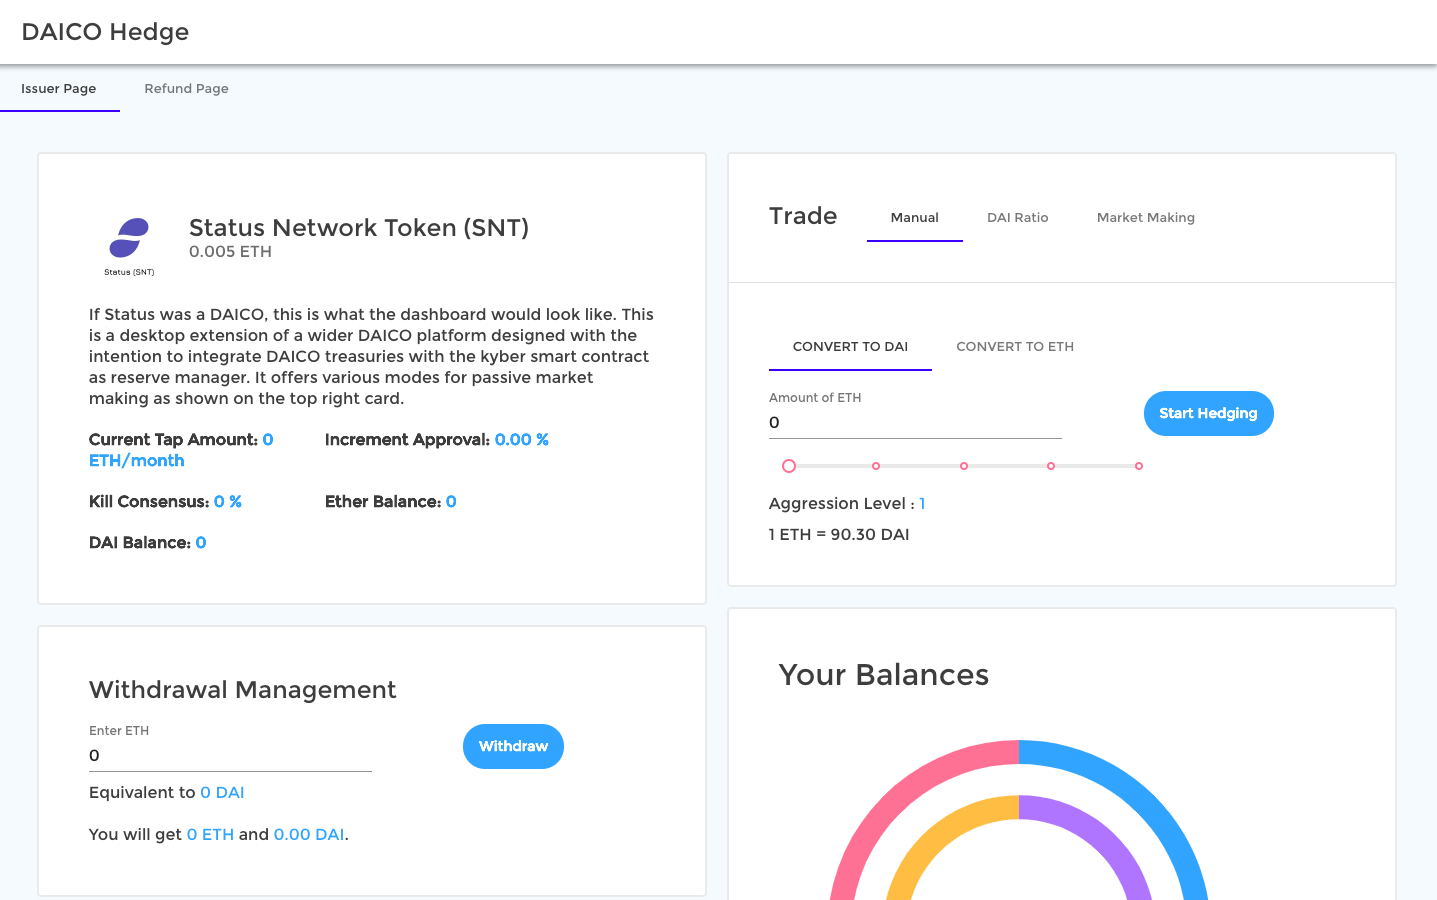1437x900 pixels.
Task: Click the aggression slider handle at level 1
Action: (789, 466)
